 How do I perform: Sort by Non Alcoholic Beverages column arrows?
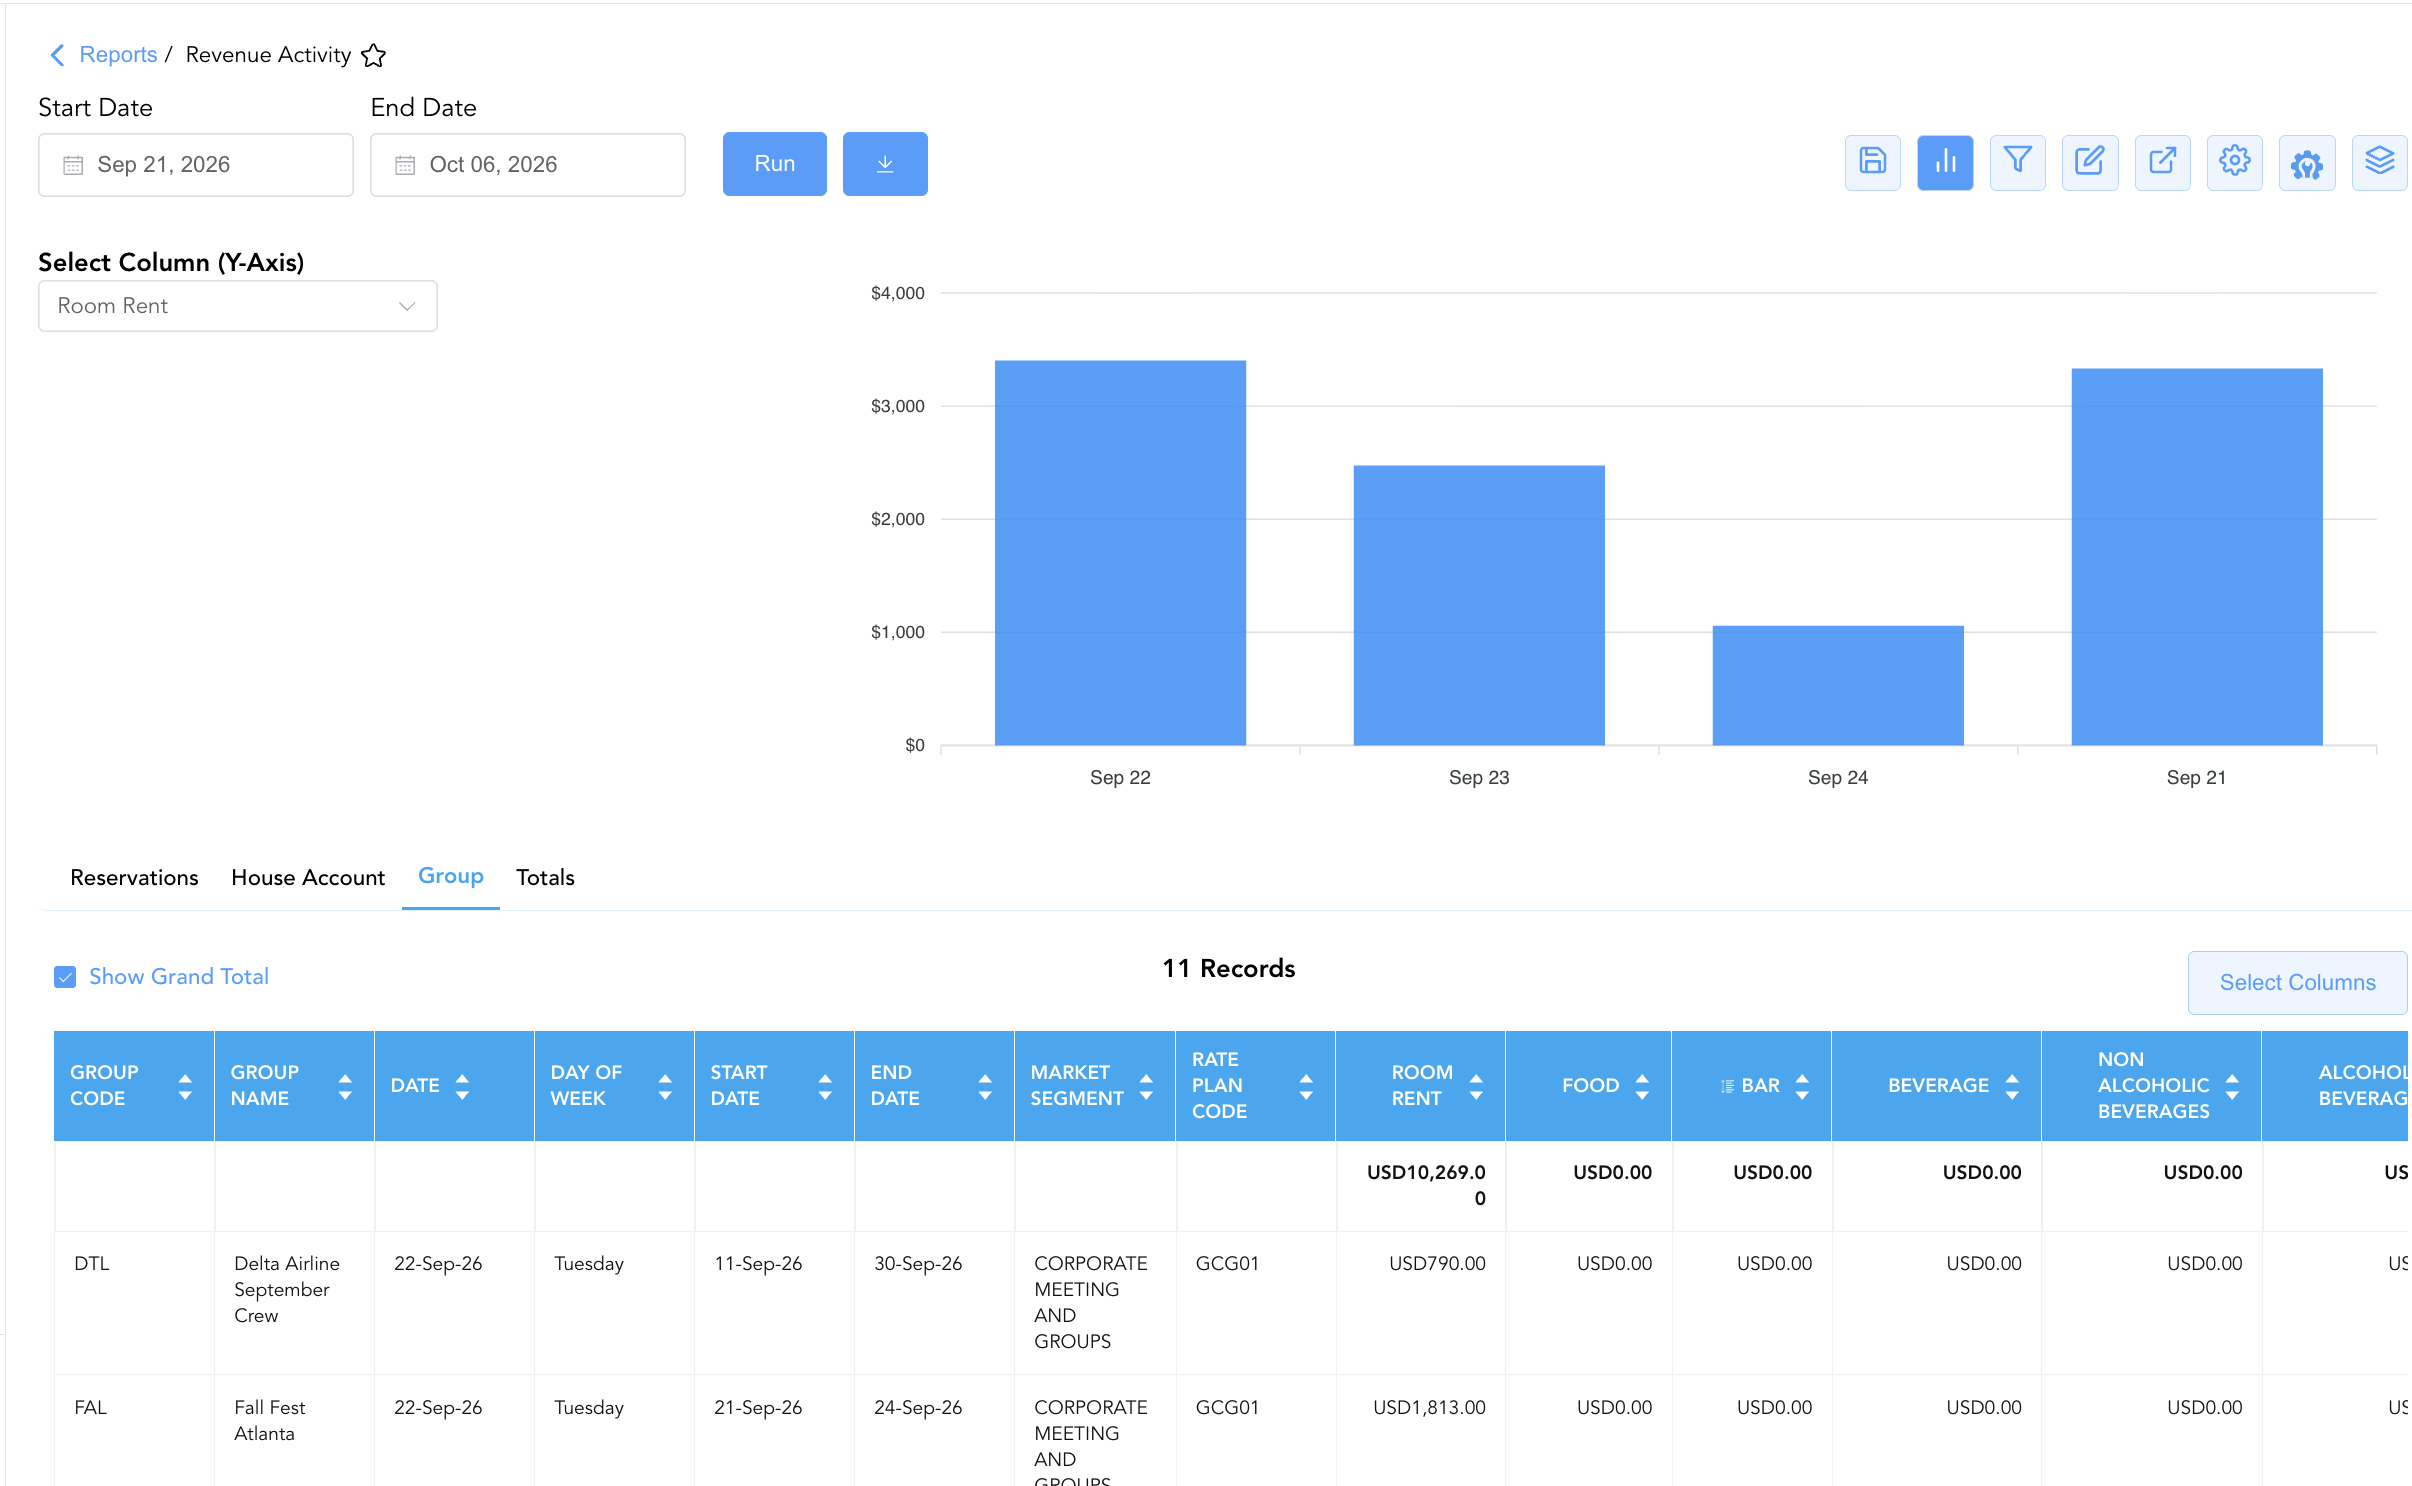coord(2232,1086)
